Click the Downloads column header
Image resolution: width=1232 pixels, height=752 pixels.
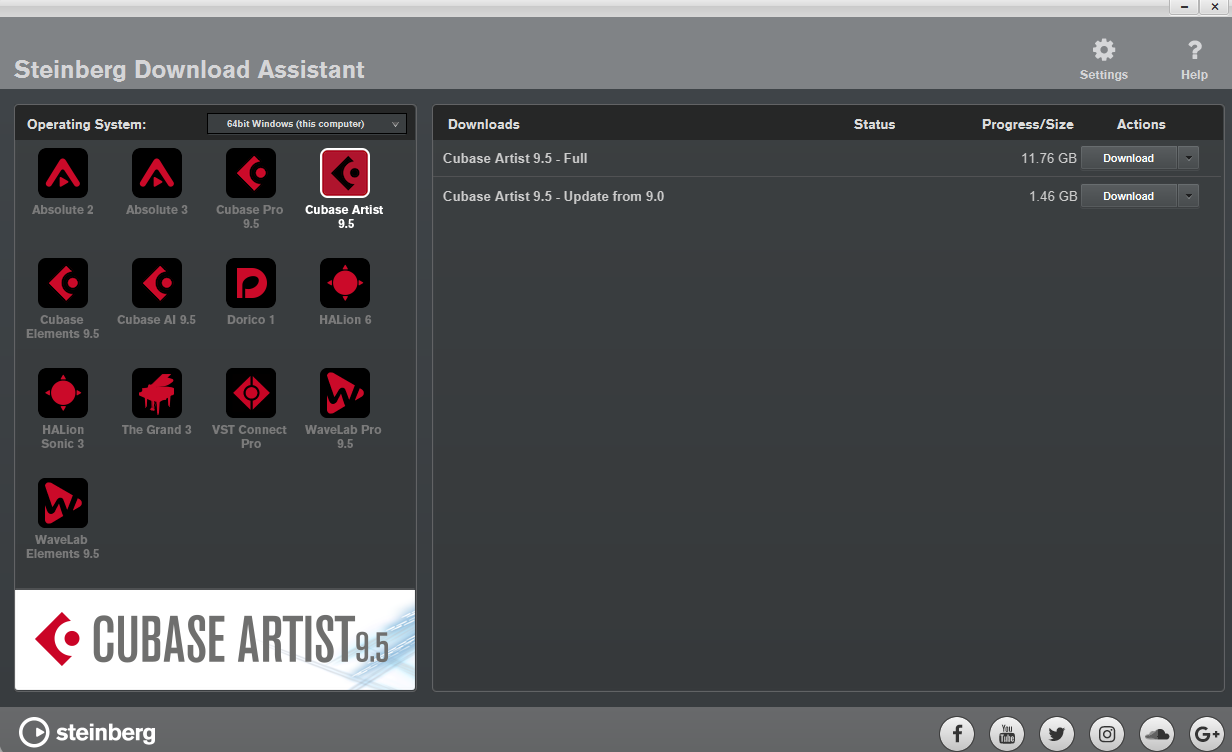pos(484,125)
